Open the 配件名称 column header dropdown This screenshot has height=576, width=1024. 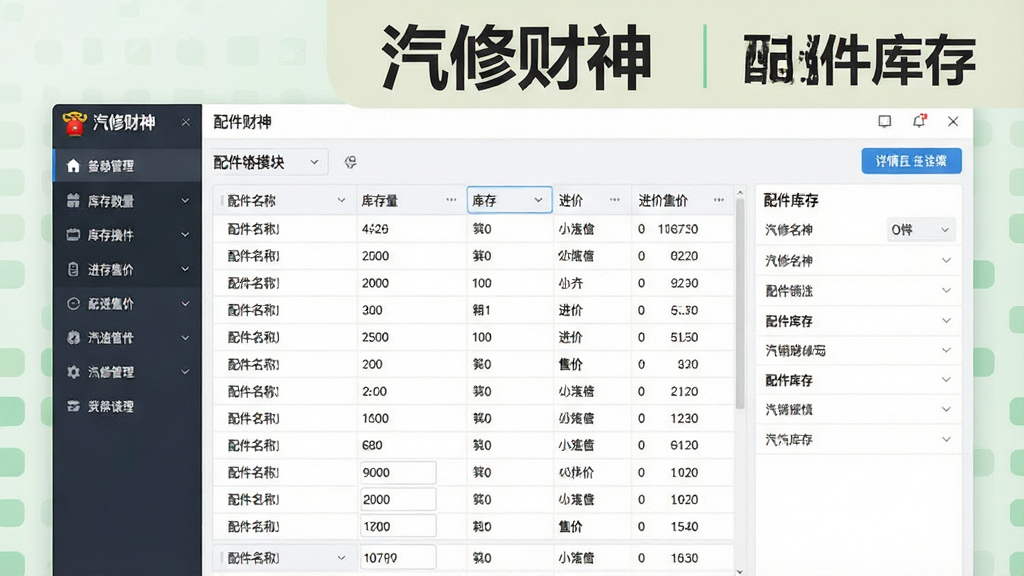coord(341,200)
